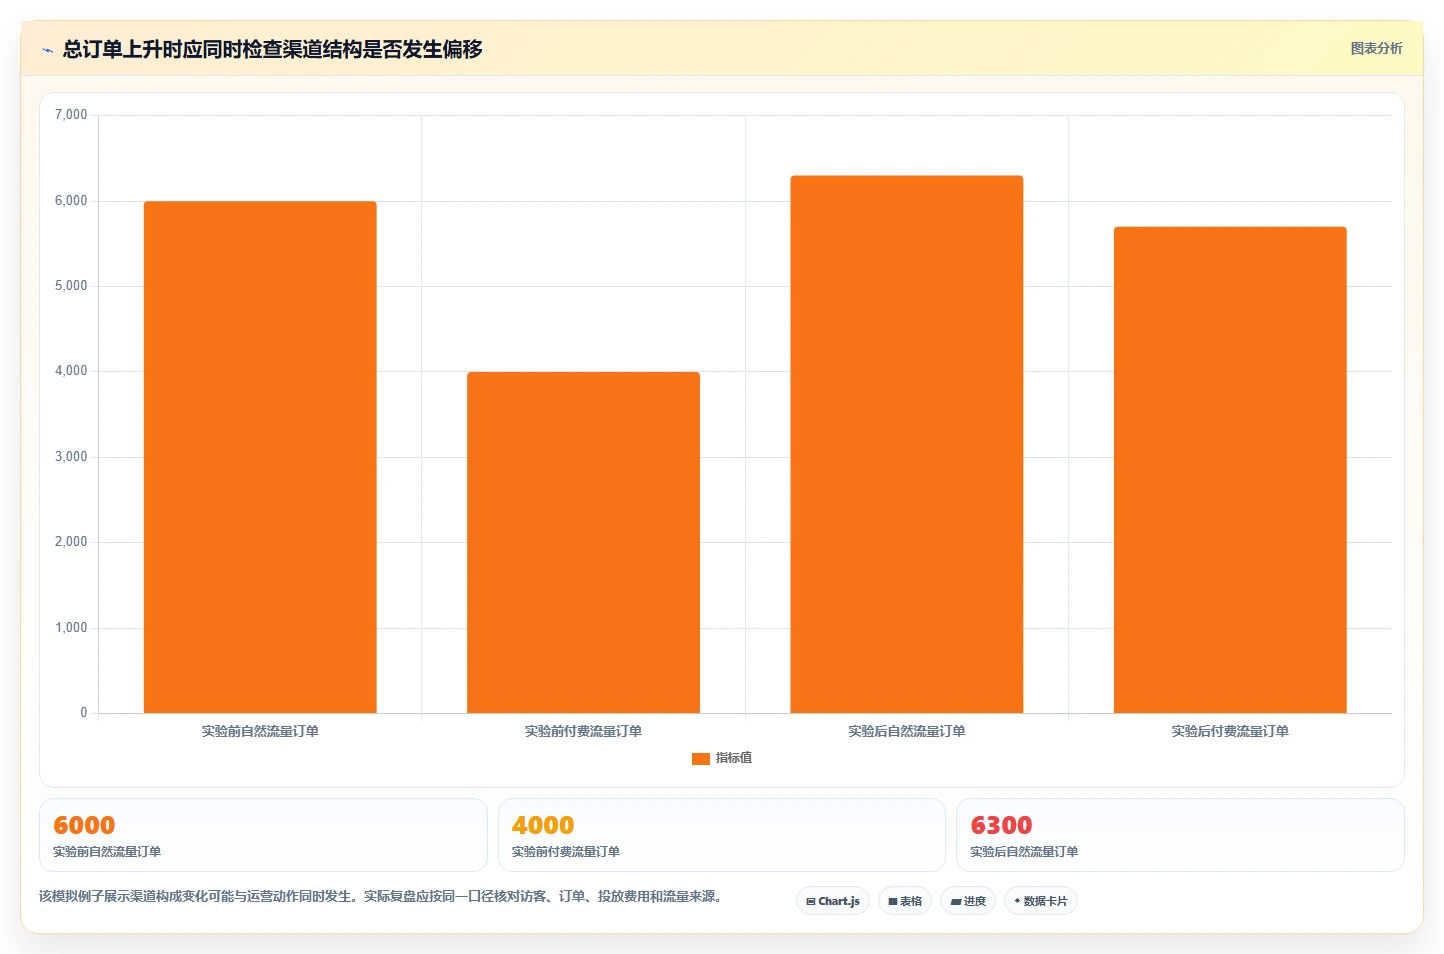
Task: Click x-axis label 实验前自然流量订单
Action: (260, 731)
